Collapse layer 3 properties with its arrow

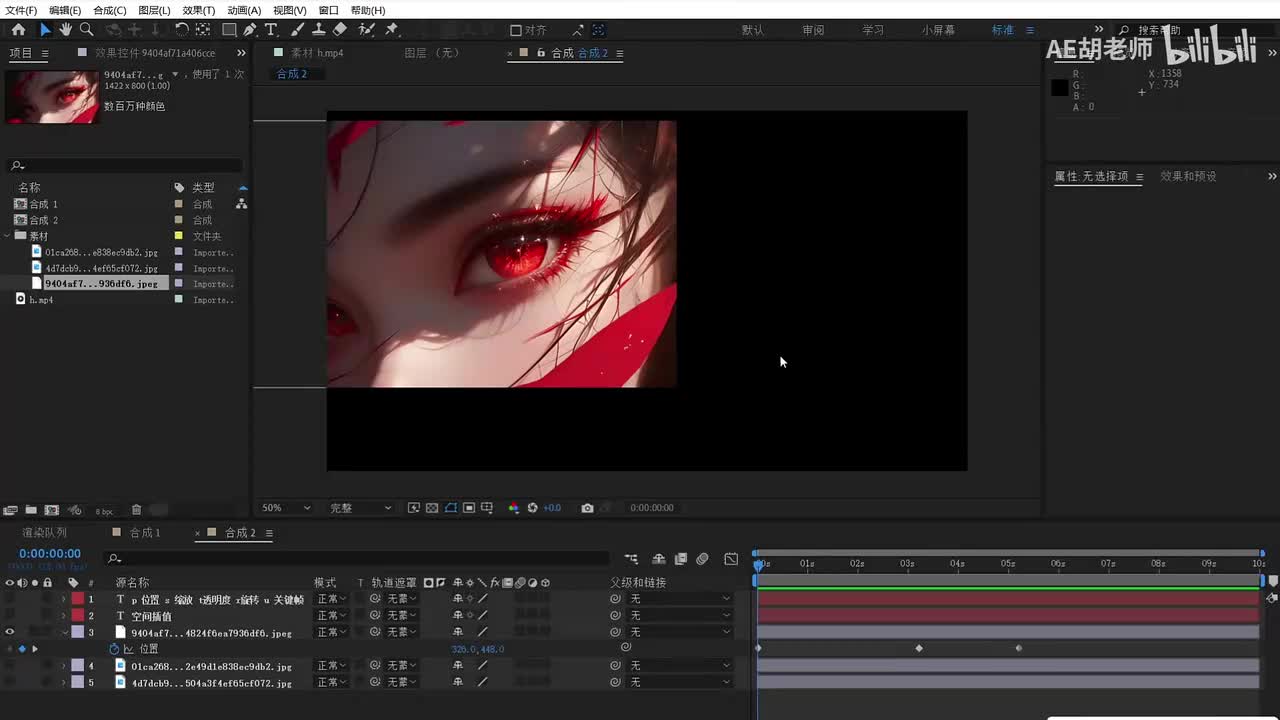point(64,632)
